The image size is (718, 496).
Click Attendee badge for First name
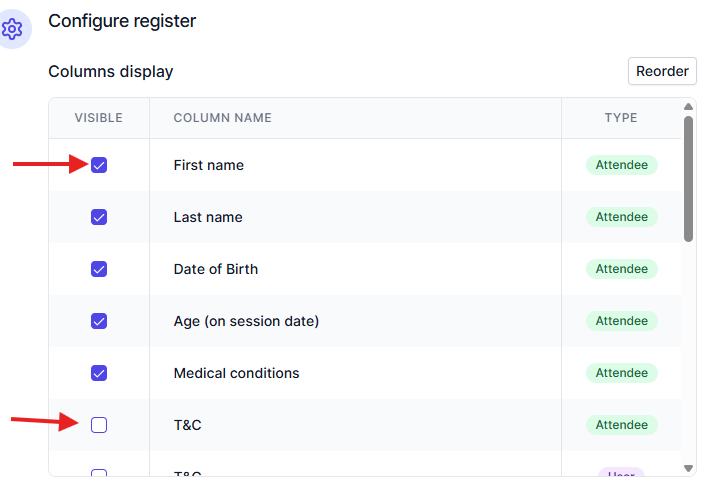click(621, 165)
